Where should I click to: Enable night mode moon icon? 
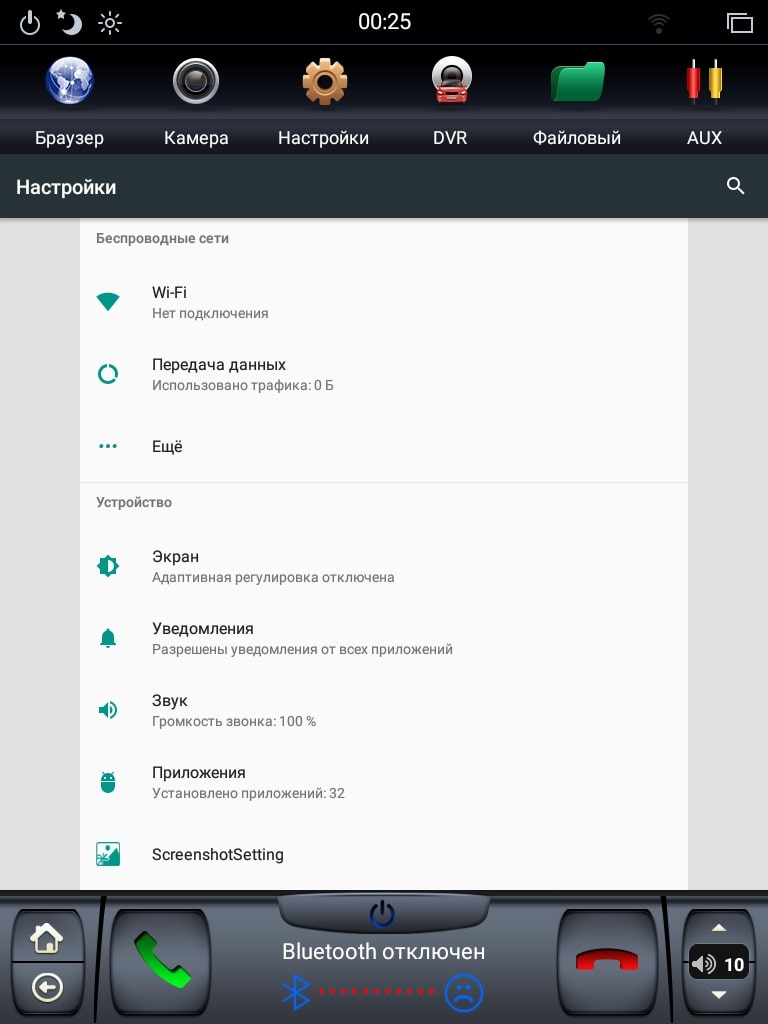(x=69, y=23)
